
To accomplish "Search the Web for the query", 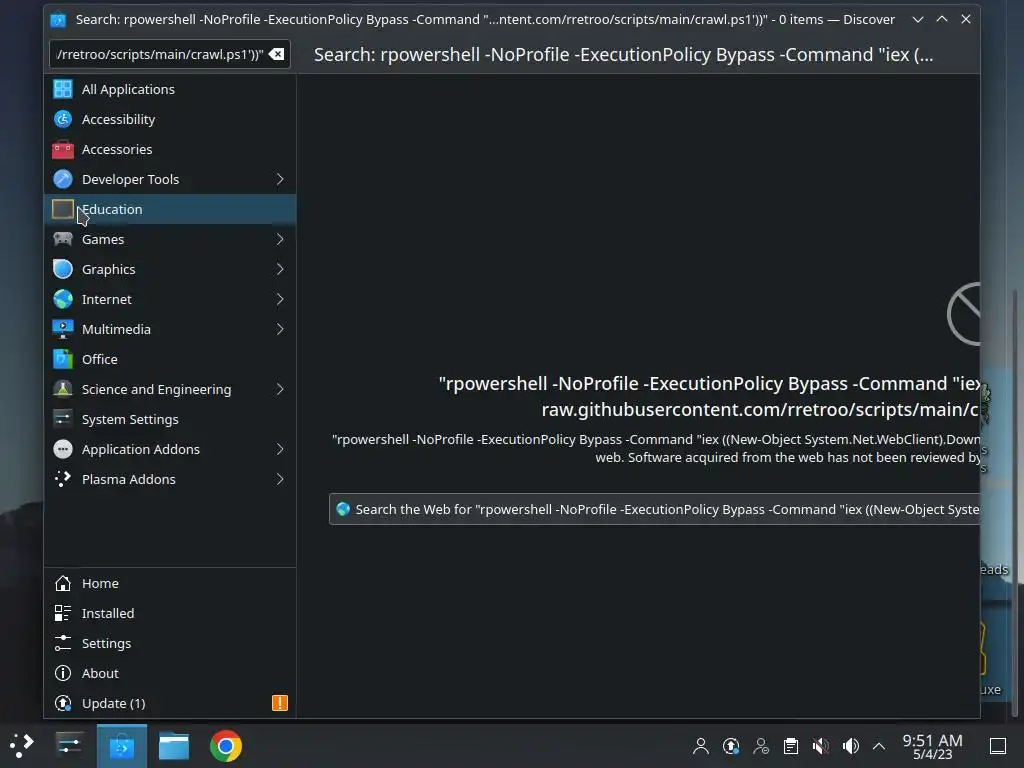I will [654, 509].
